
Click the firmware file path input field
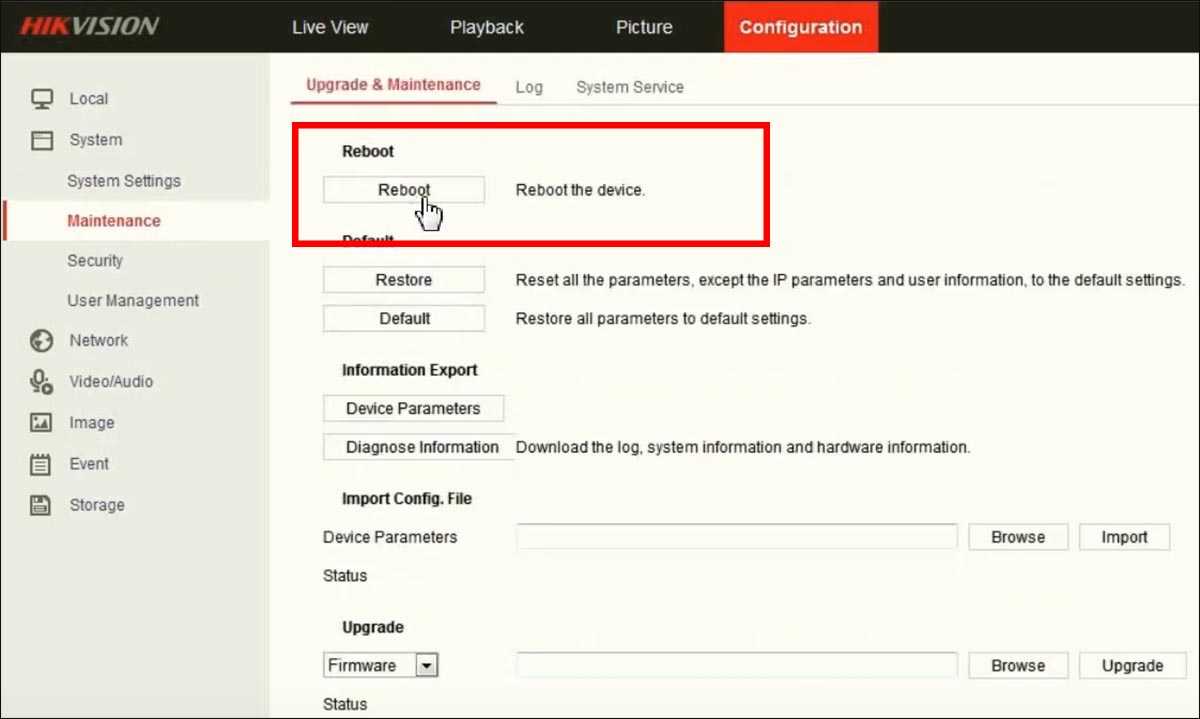click(x=736, y=665)
